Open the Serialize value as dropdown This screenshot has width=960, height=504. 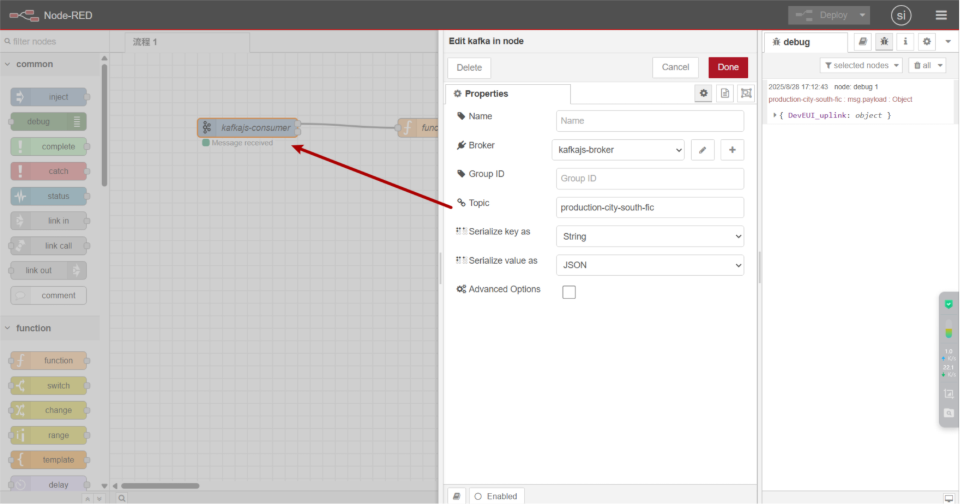tap(650, 265)
